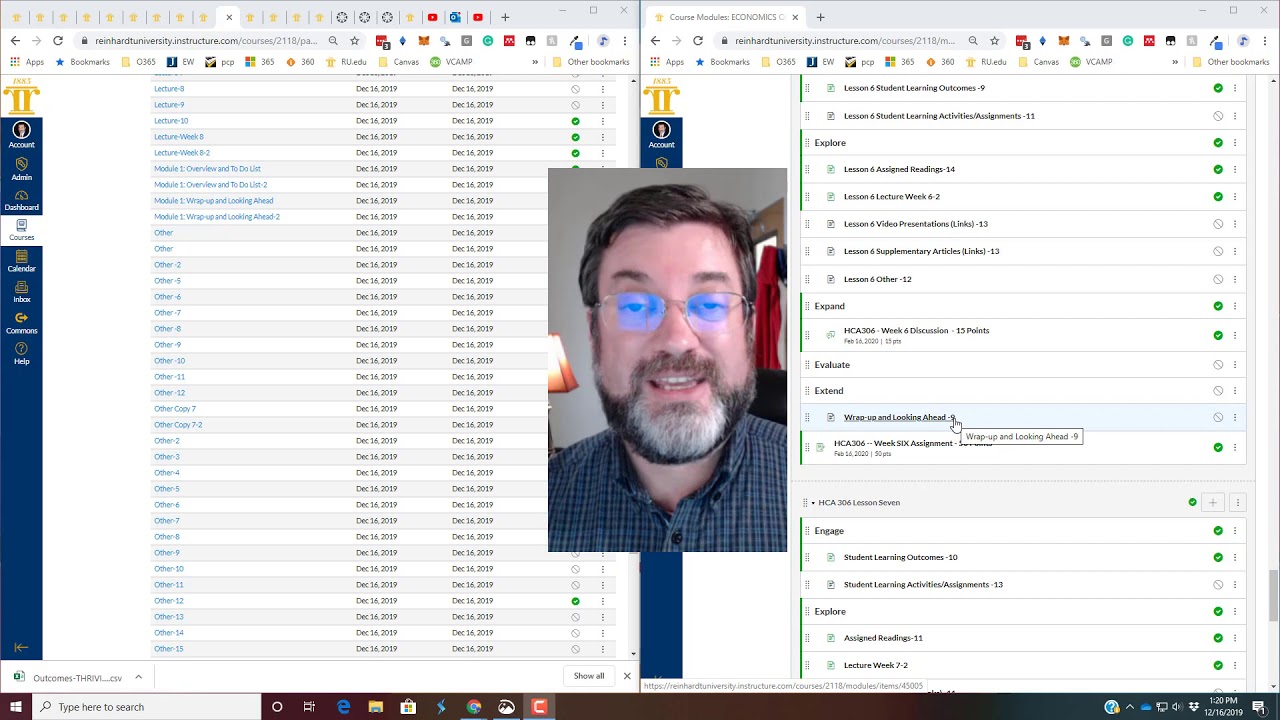Open Microsoft Edge from Windows taskbar
This screenshot has height=720, width=1280.
(x=344, y=707)
